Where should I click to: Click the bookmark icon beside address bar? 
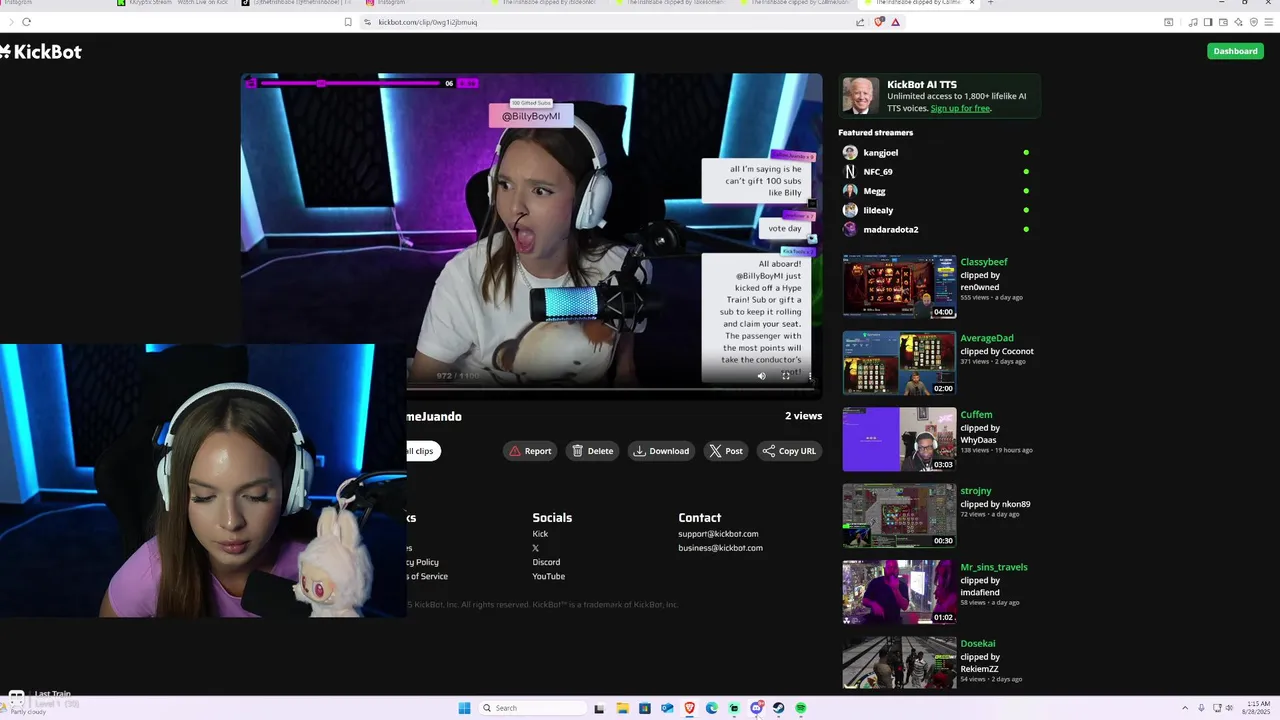pyautogui.click(x=348, y=22)
